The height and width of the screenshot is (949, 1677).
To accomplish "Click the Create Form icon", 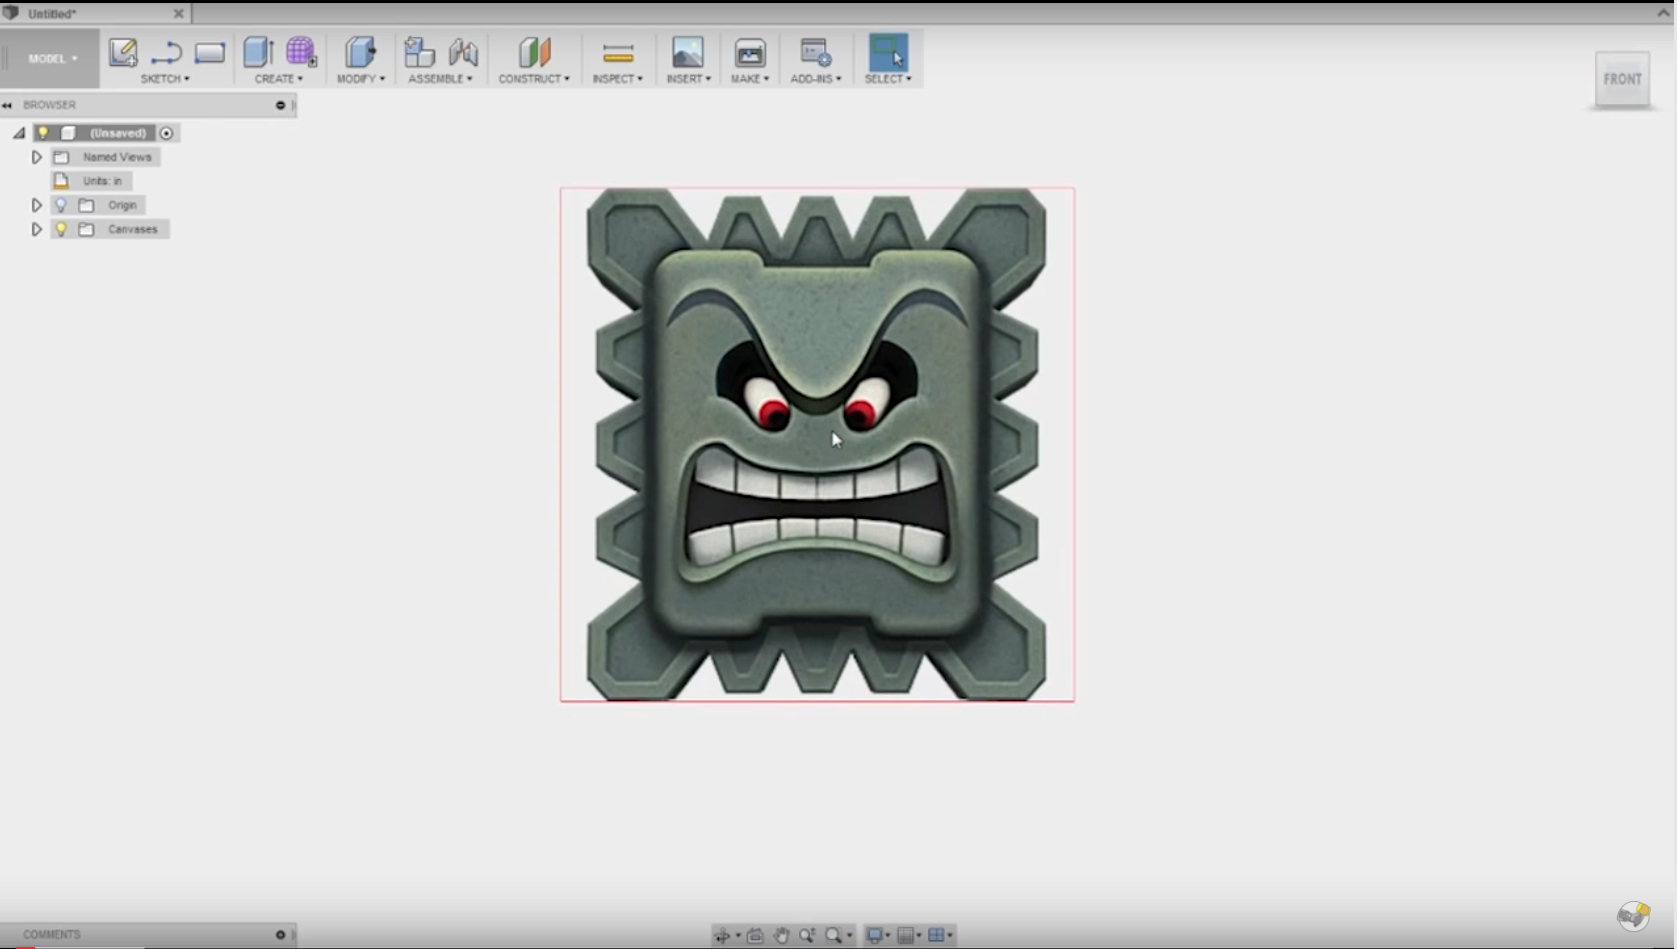I will click(x=301, y=52).
